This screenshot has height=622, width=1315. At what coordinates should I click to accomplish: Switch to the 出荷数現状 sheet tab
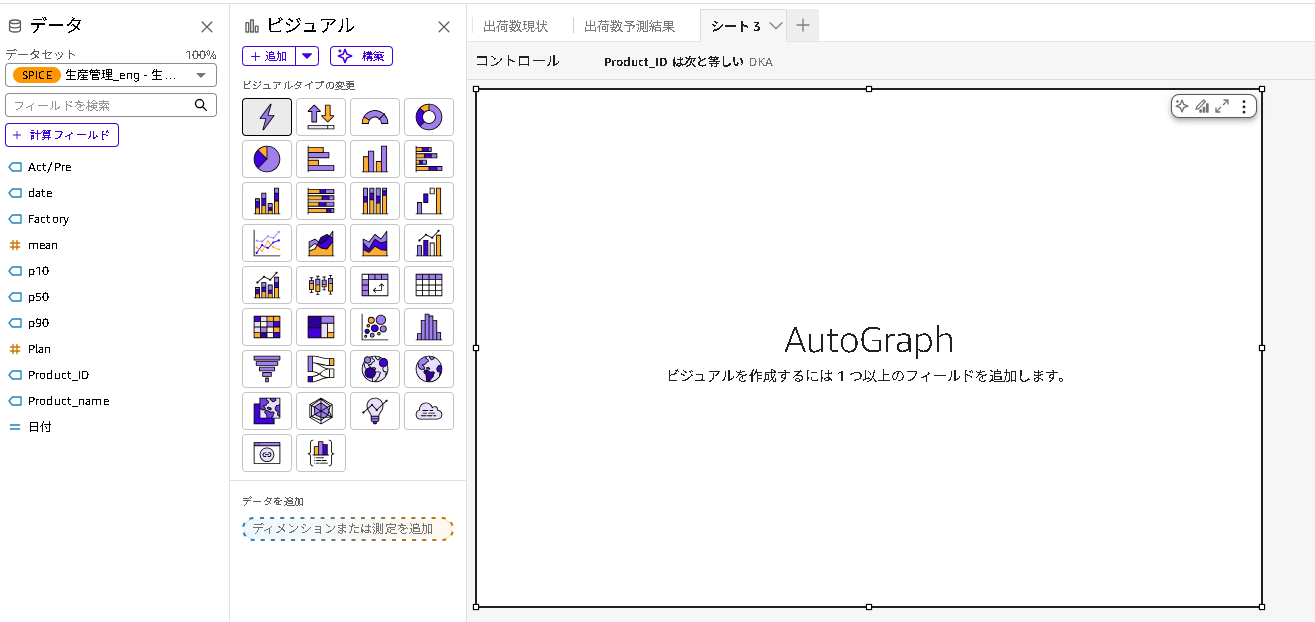click(515, 26)
